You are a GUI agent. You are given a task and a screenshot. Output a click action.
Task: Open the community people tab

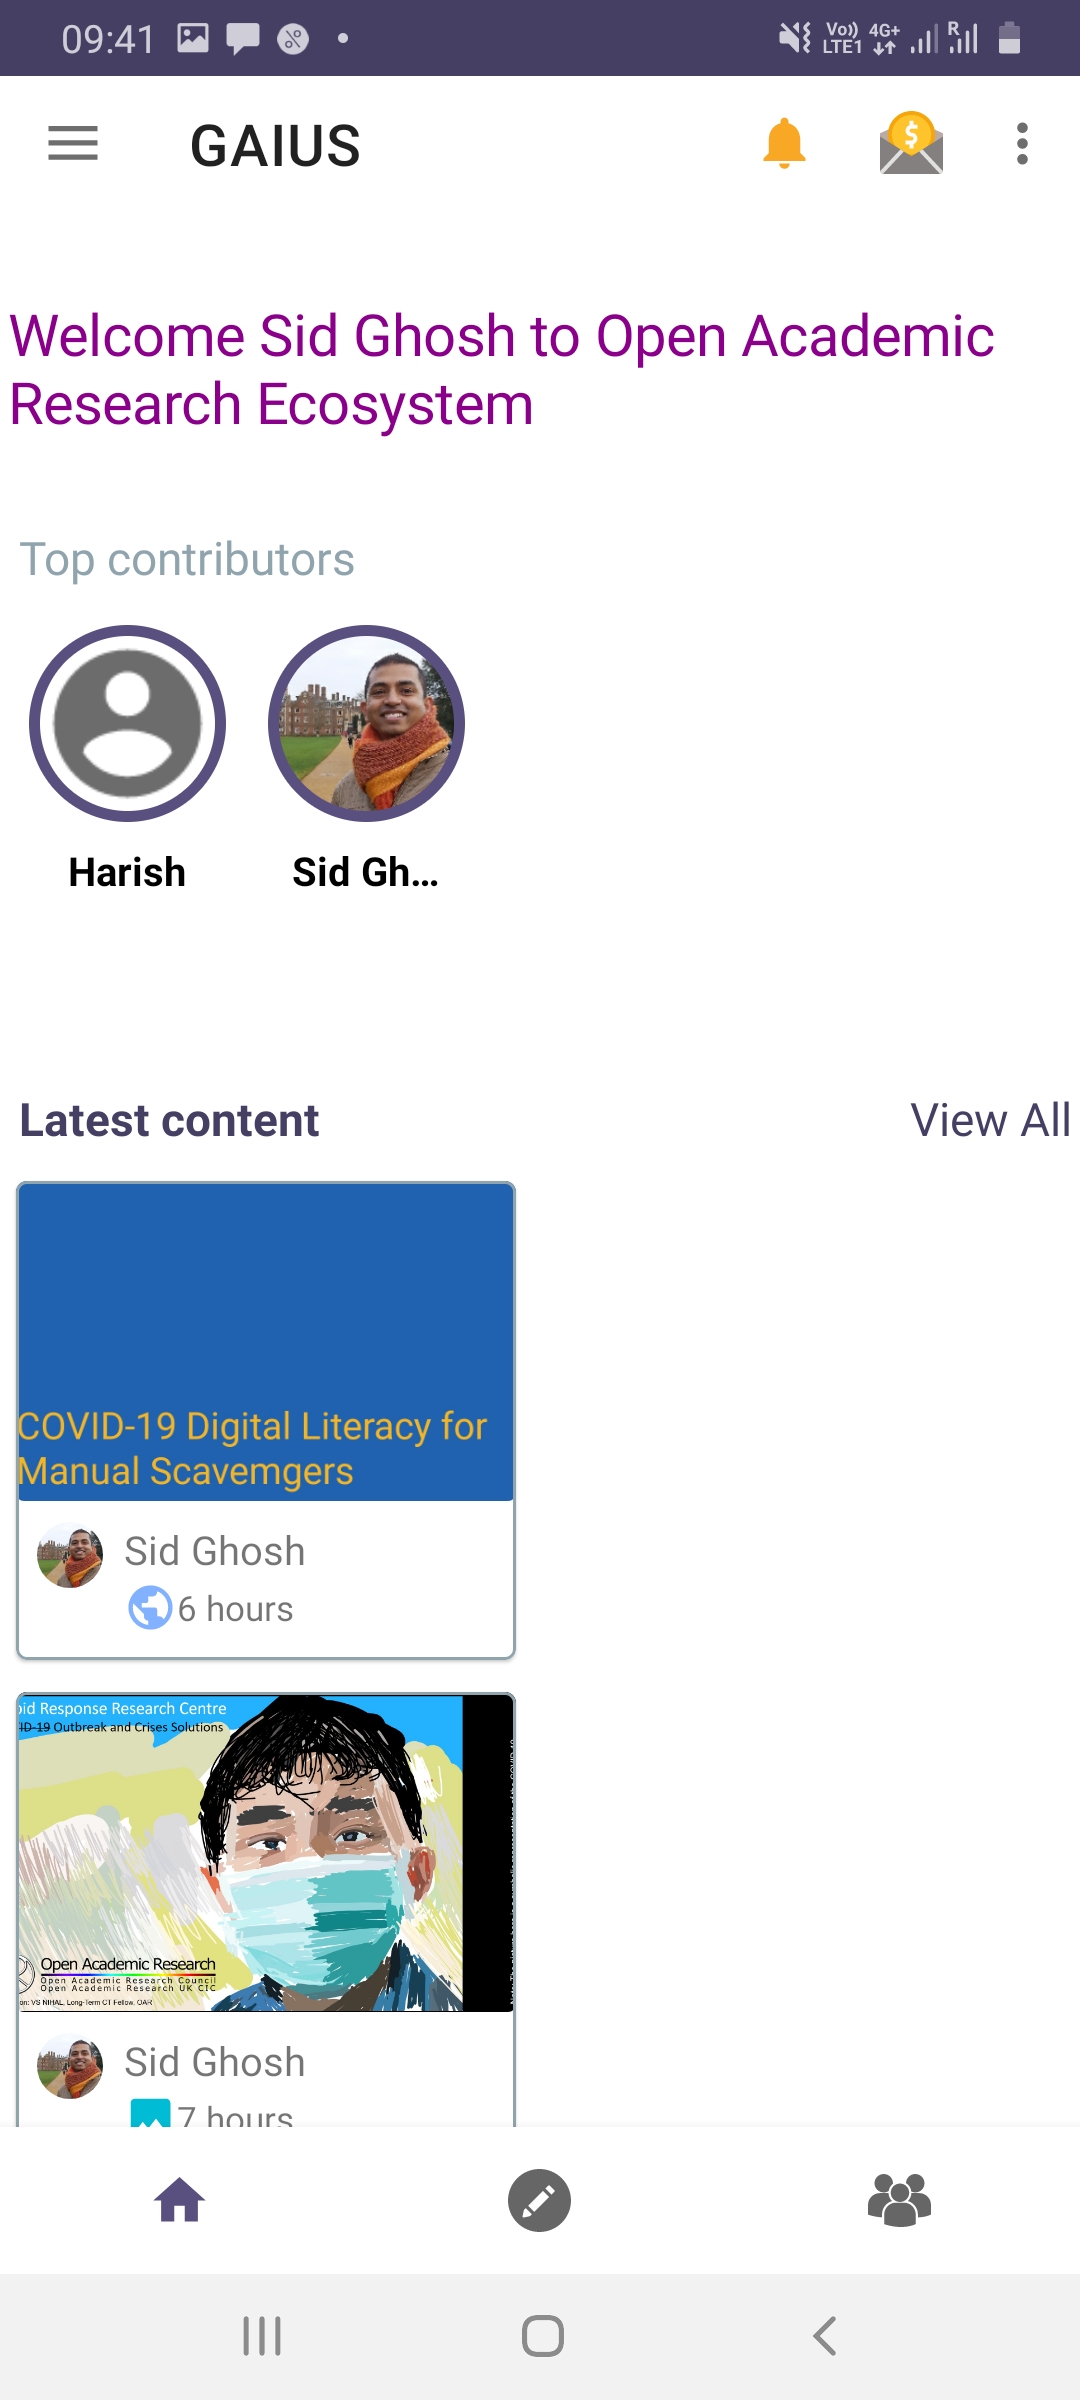(899, 2200)
